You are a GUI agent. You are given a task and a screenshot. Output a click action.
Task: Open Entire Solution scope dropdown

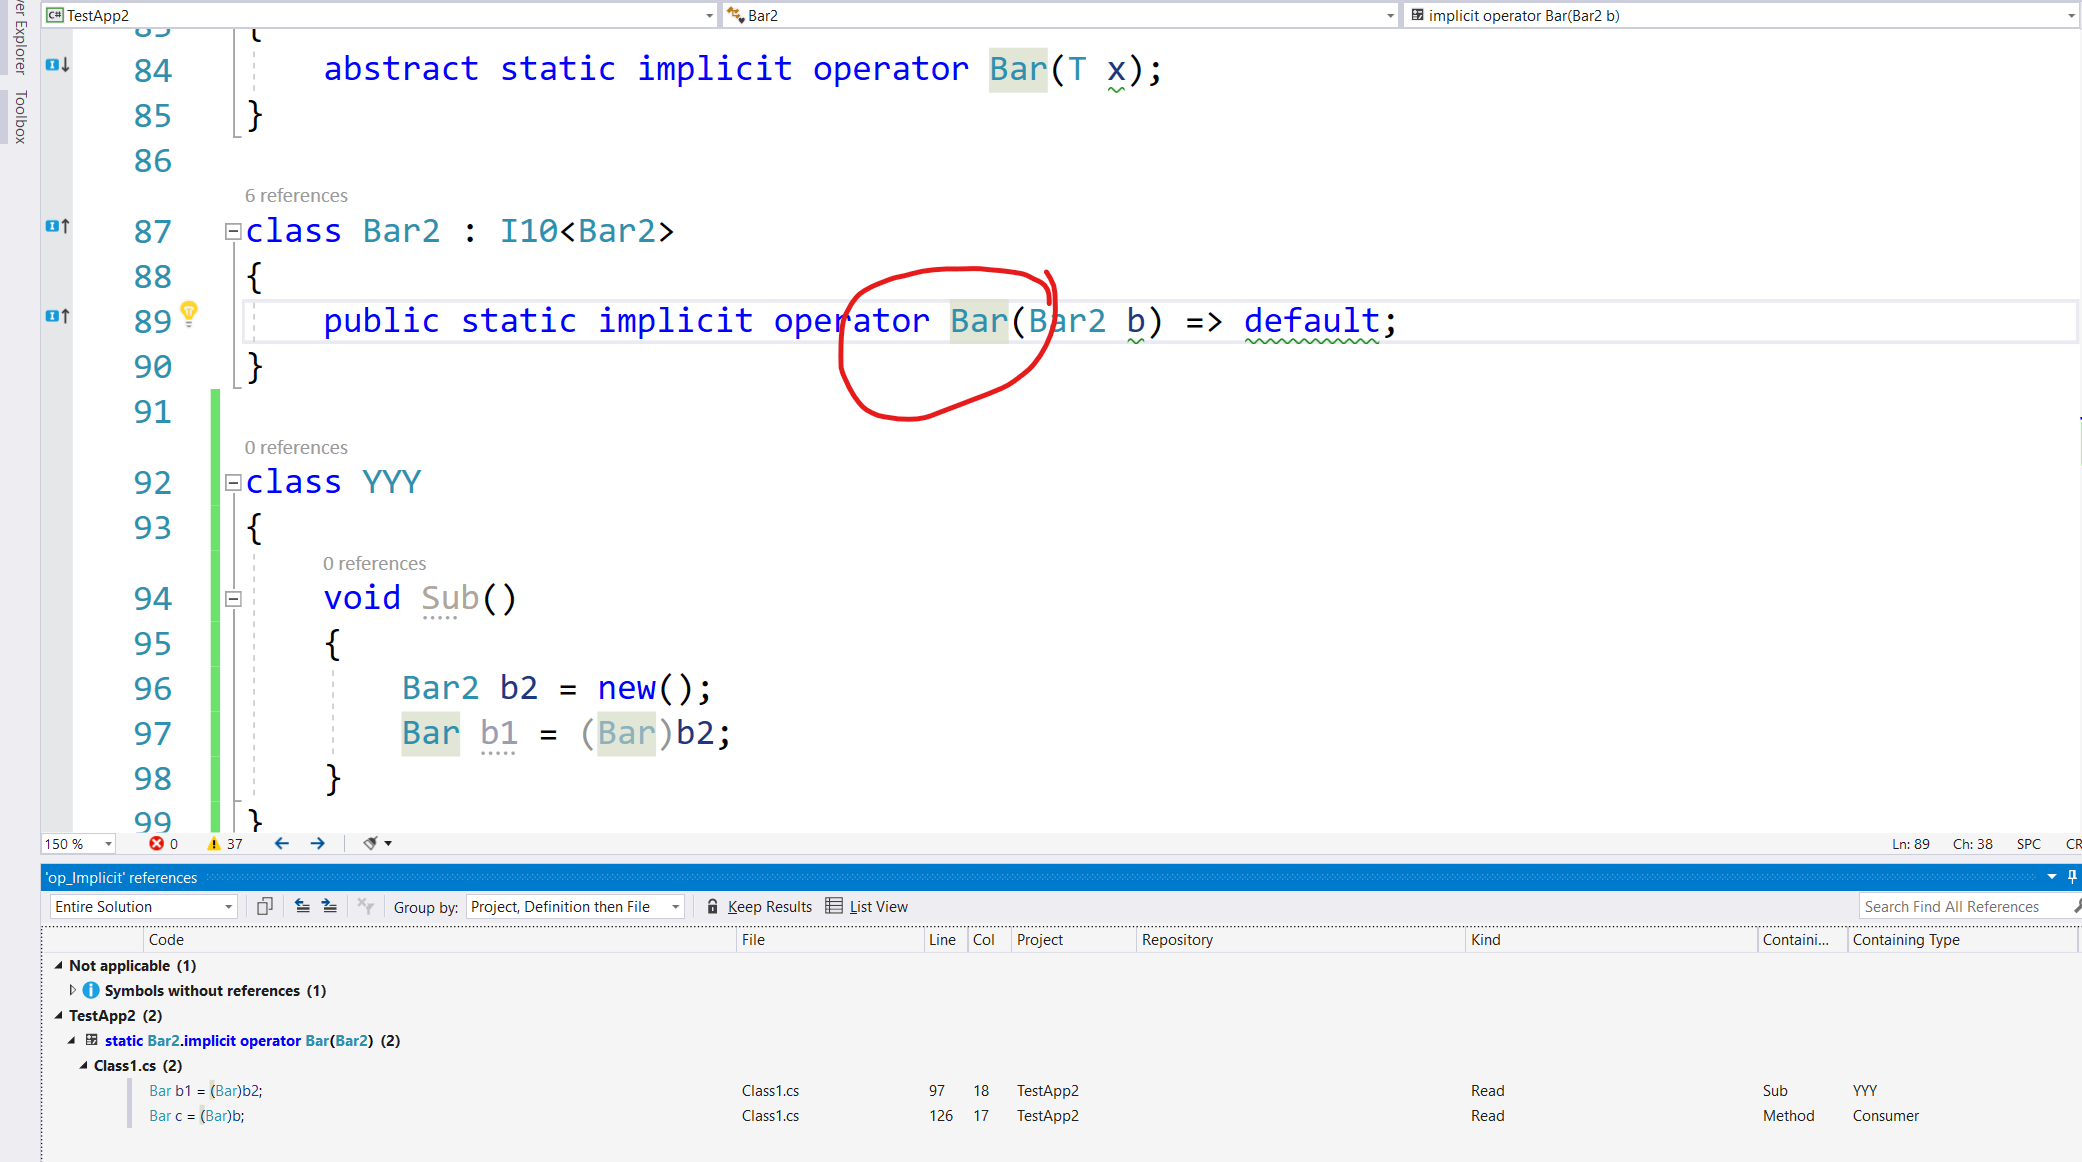143,907
